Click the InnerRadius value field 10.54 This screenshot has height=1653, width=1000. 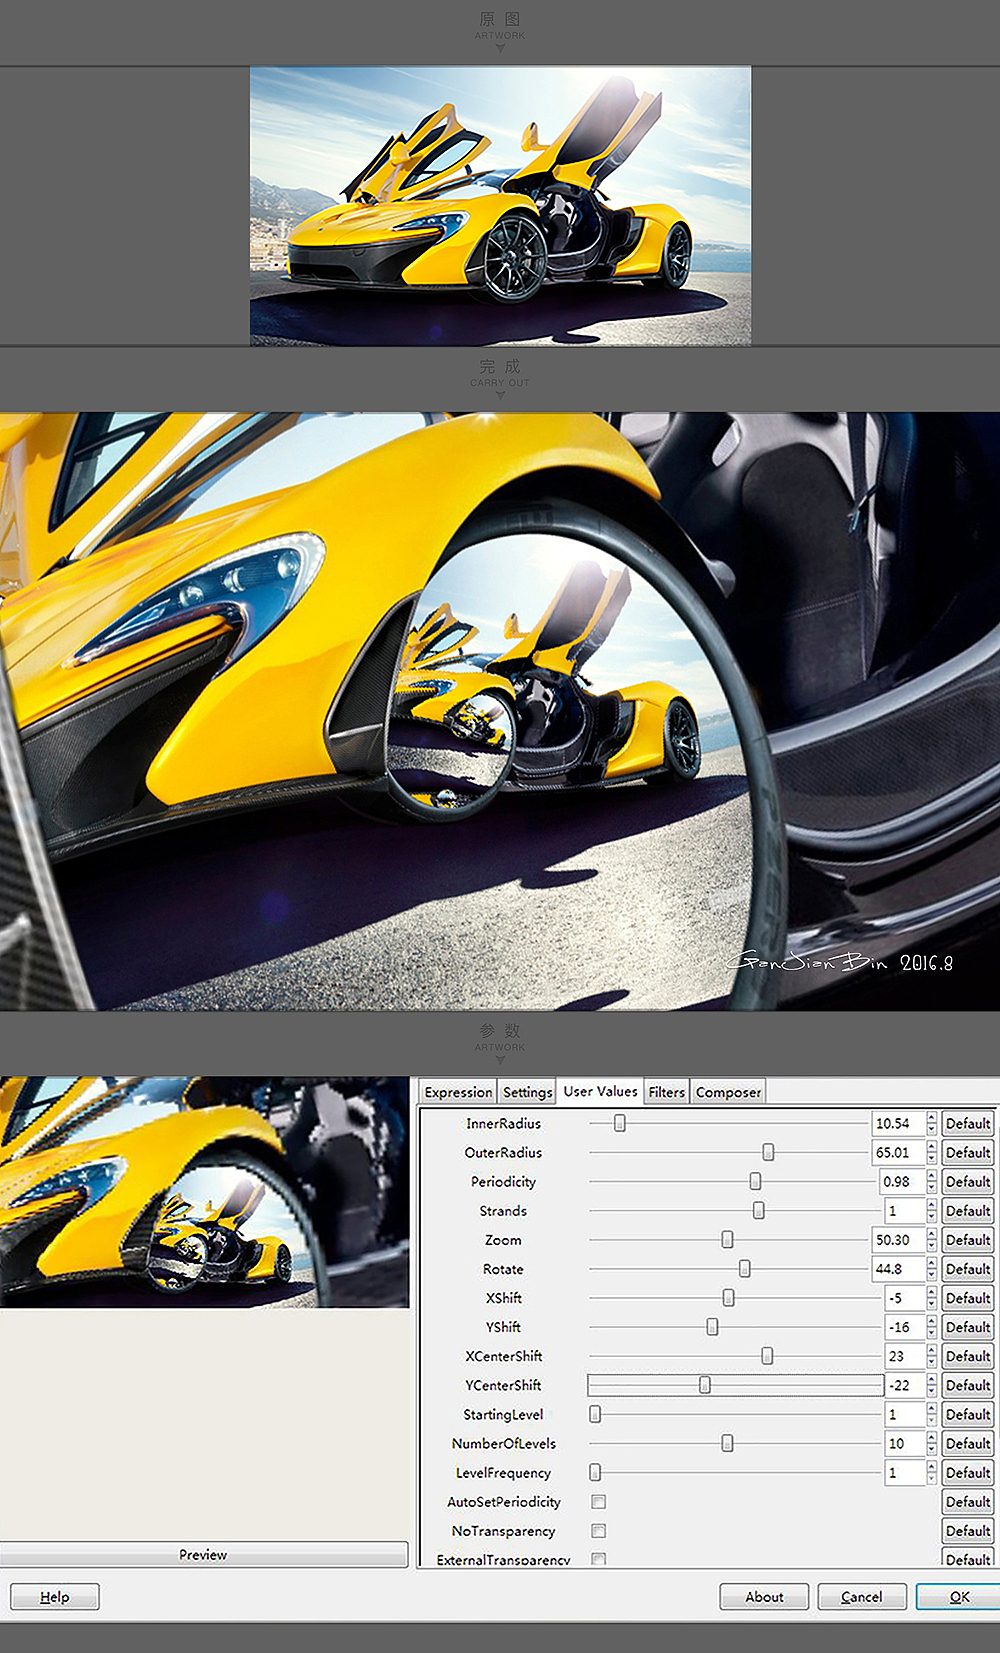click(898, 1124)
